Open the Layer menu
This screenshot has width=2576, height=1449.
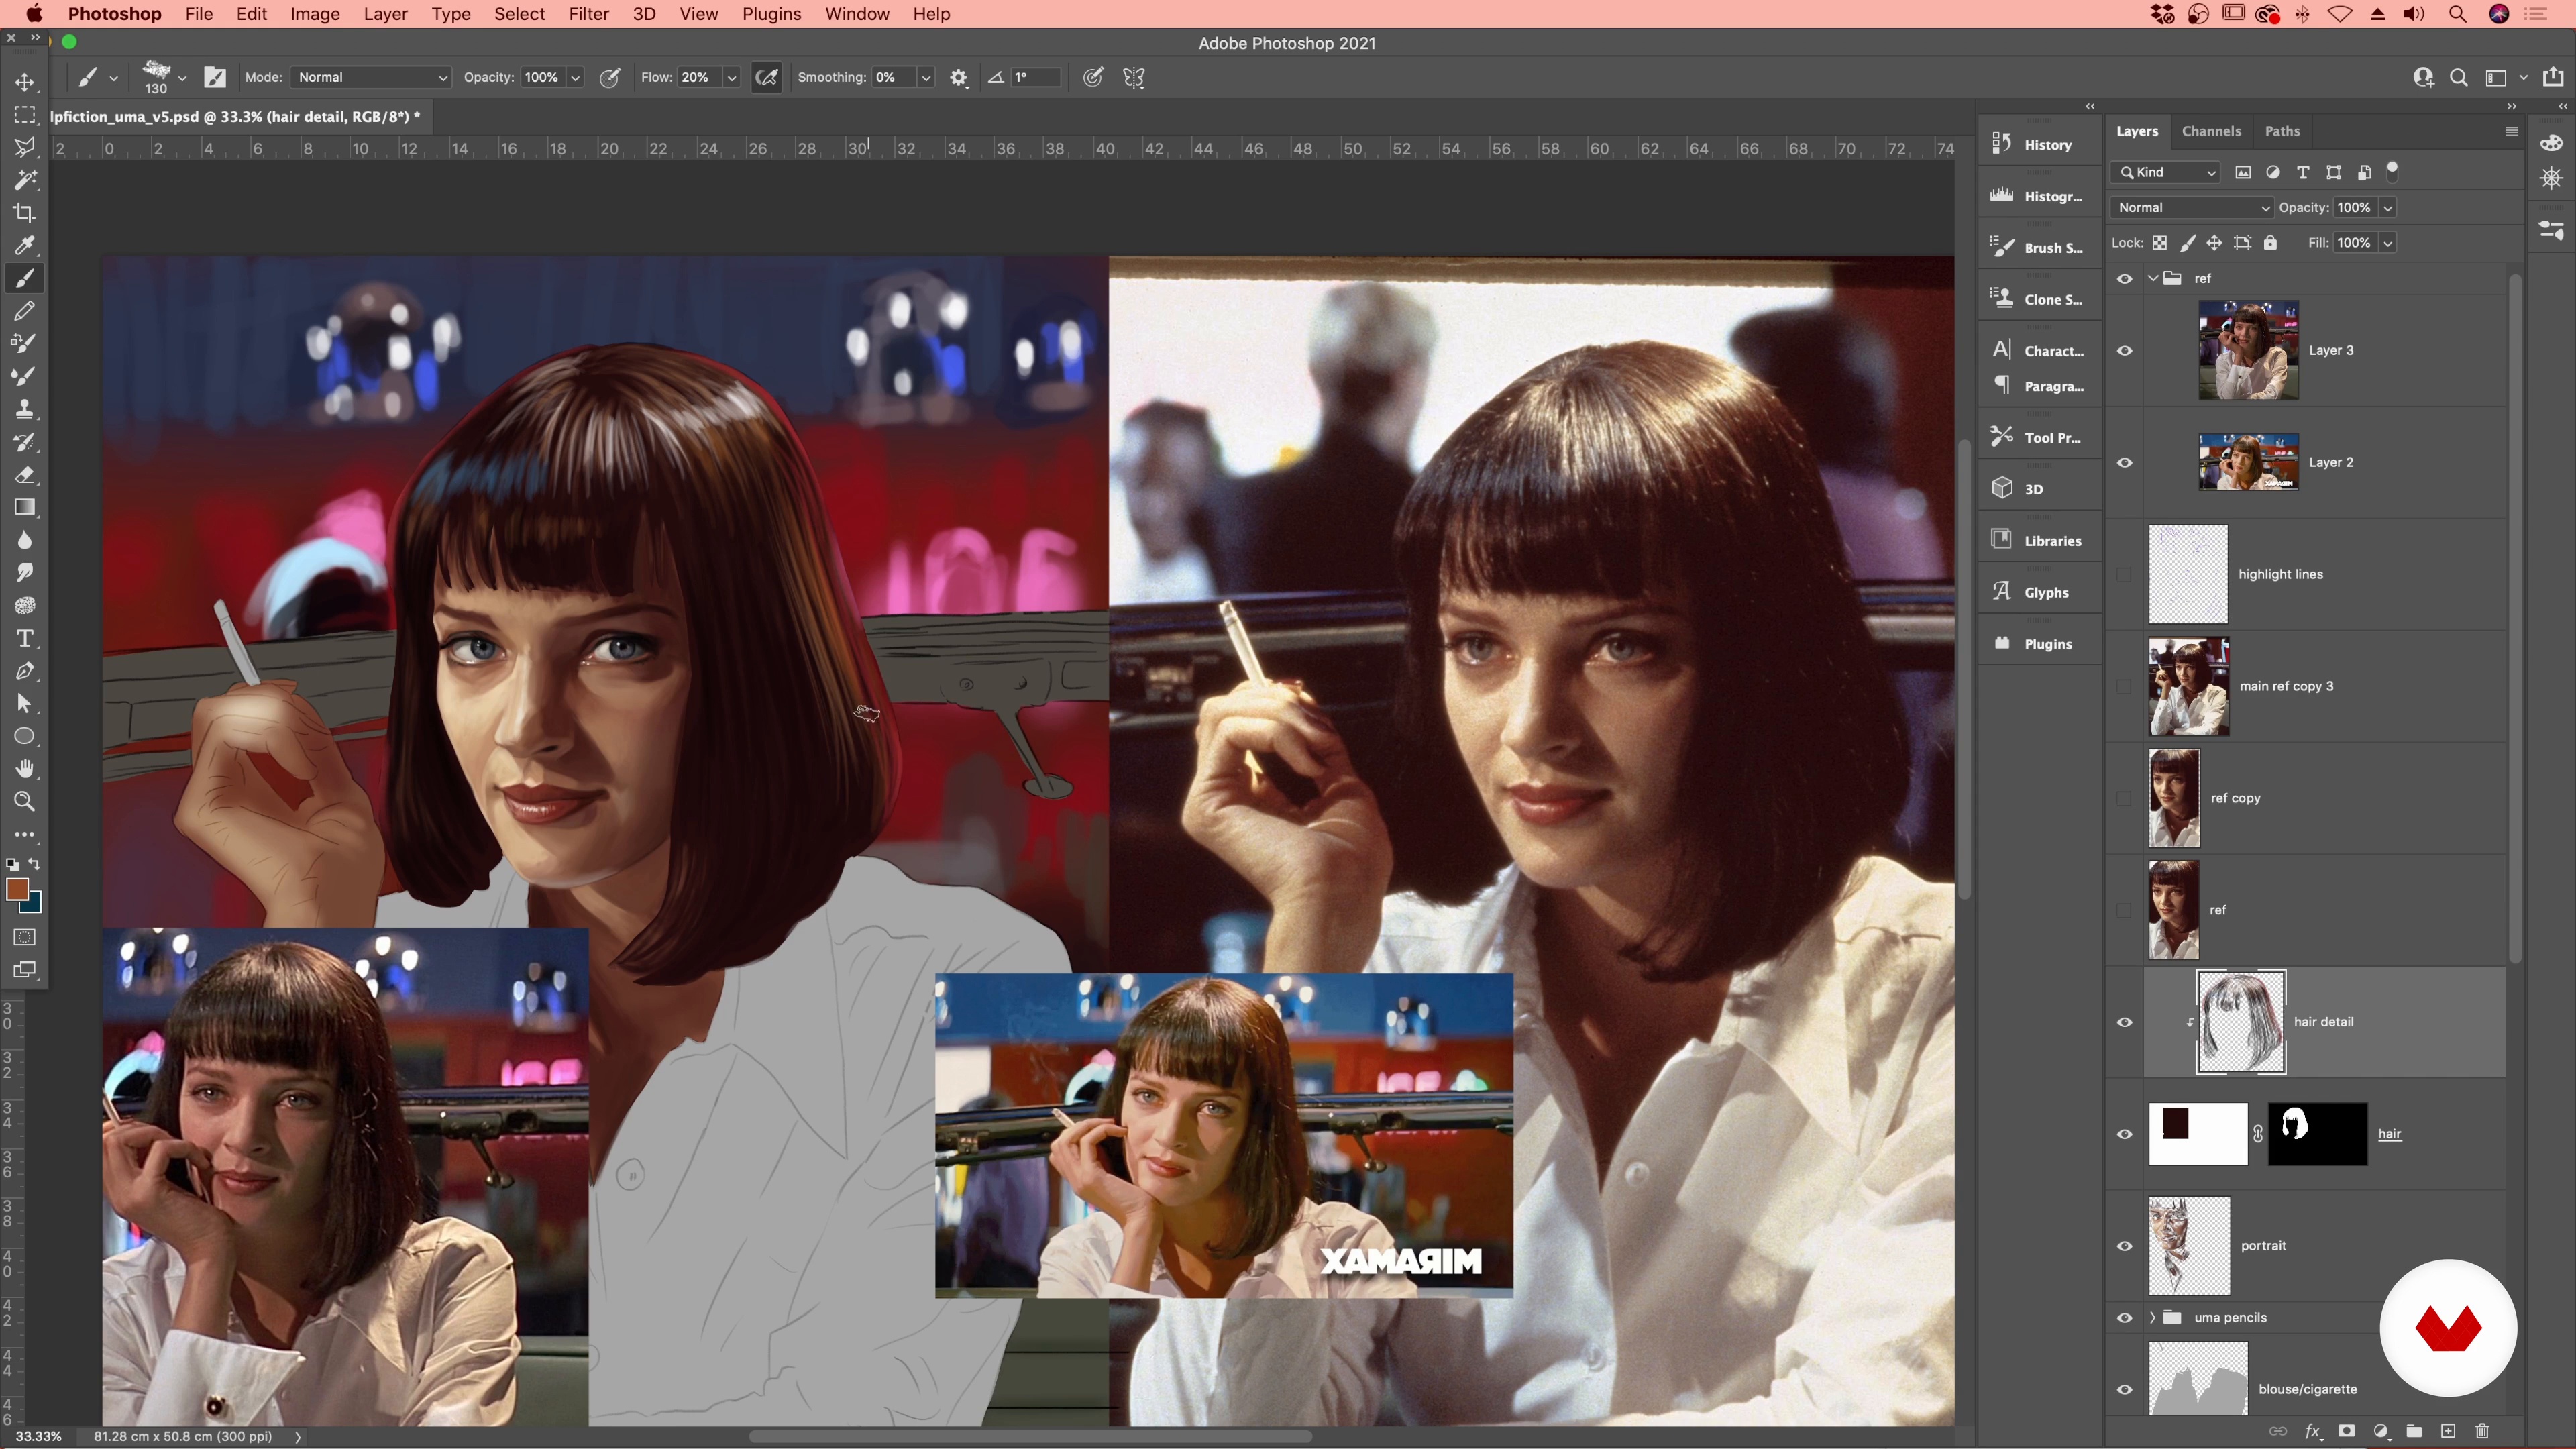coord(385,14)
